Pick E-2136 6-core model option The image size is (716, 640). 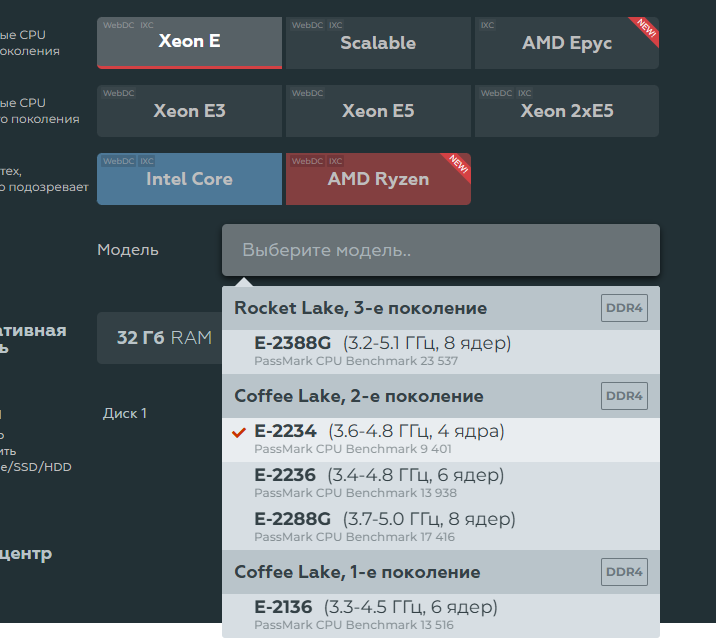point(441,615)
